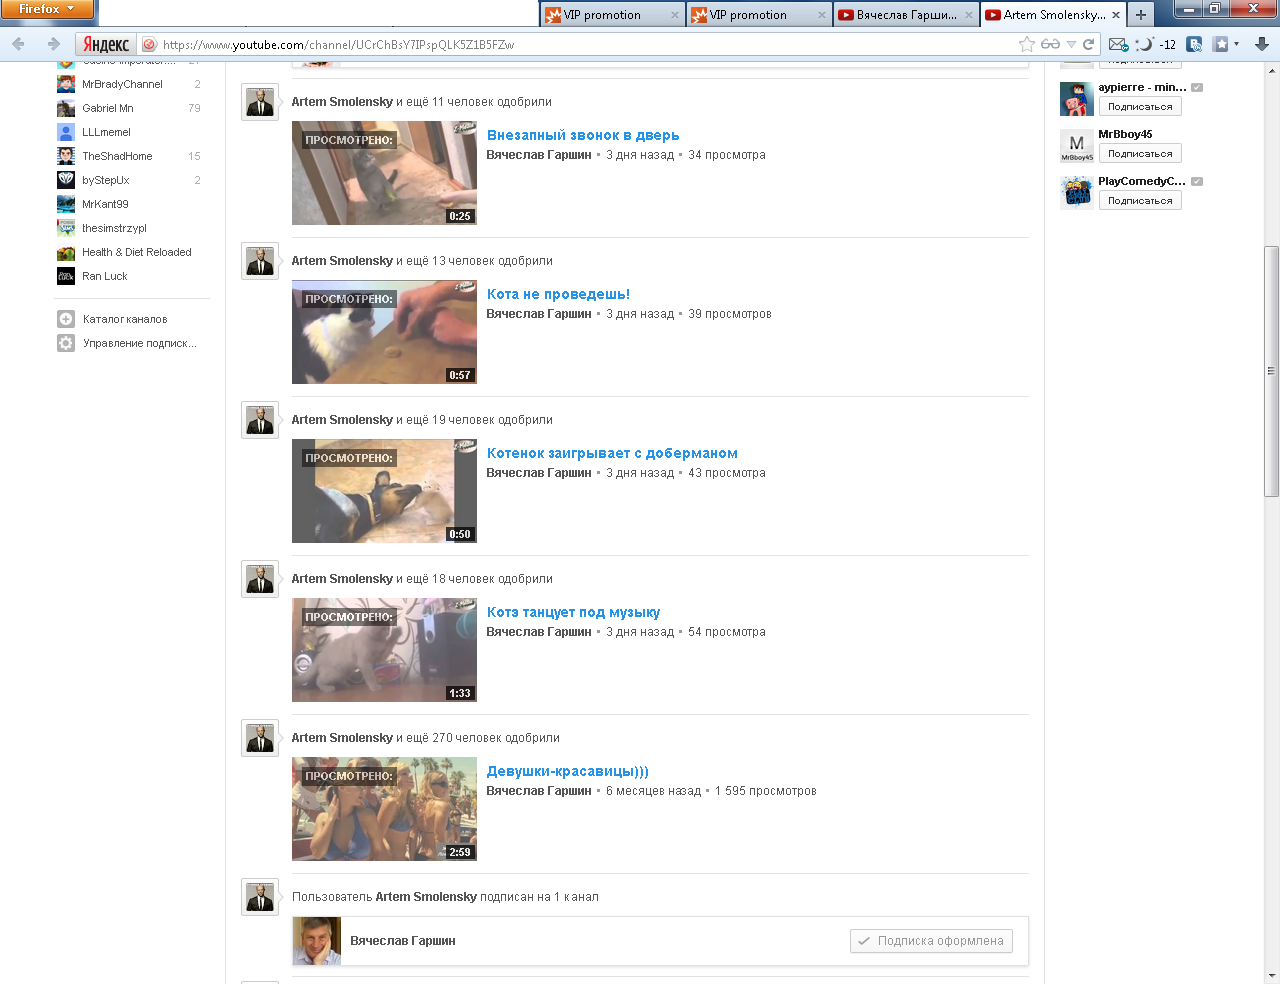This screenshot has height=984, width=1280.
Task: Open video title Кота не проведешь!
Action: (558, 294)
